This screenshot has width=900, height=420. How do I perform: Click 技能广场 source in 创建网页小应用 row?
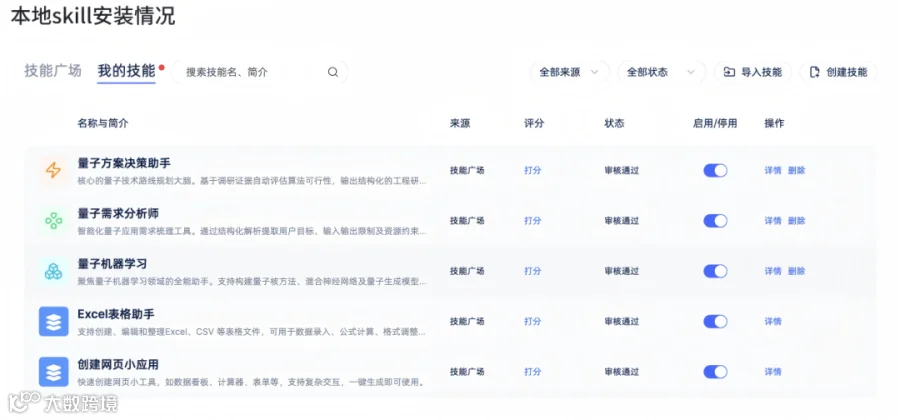(467, 372)
